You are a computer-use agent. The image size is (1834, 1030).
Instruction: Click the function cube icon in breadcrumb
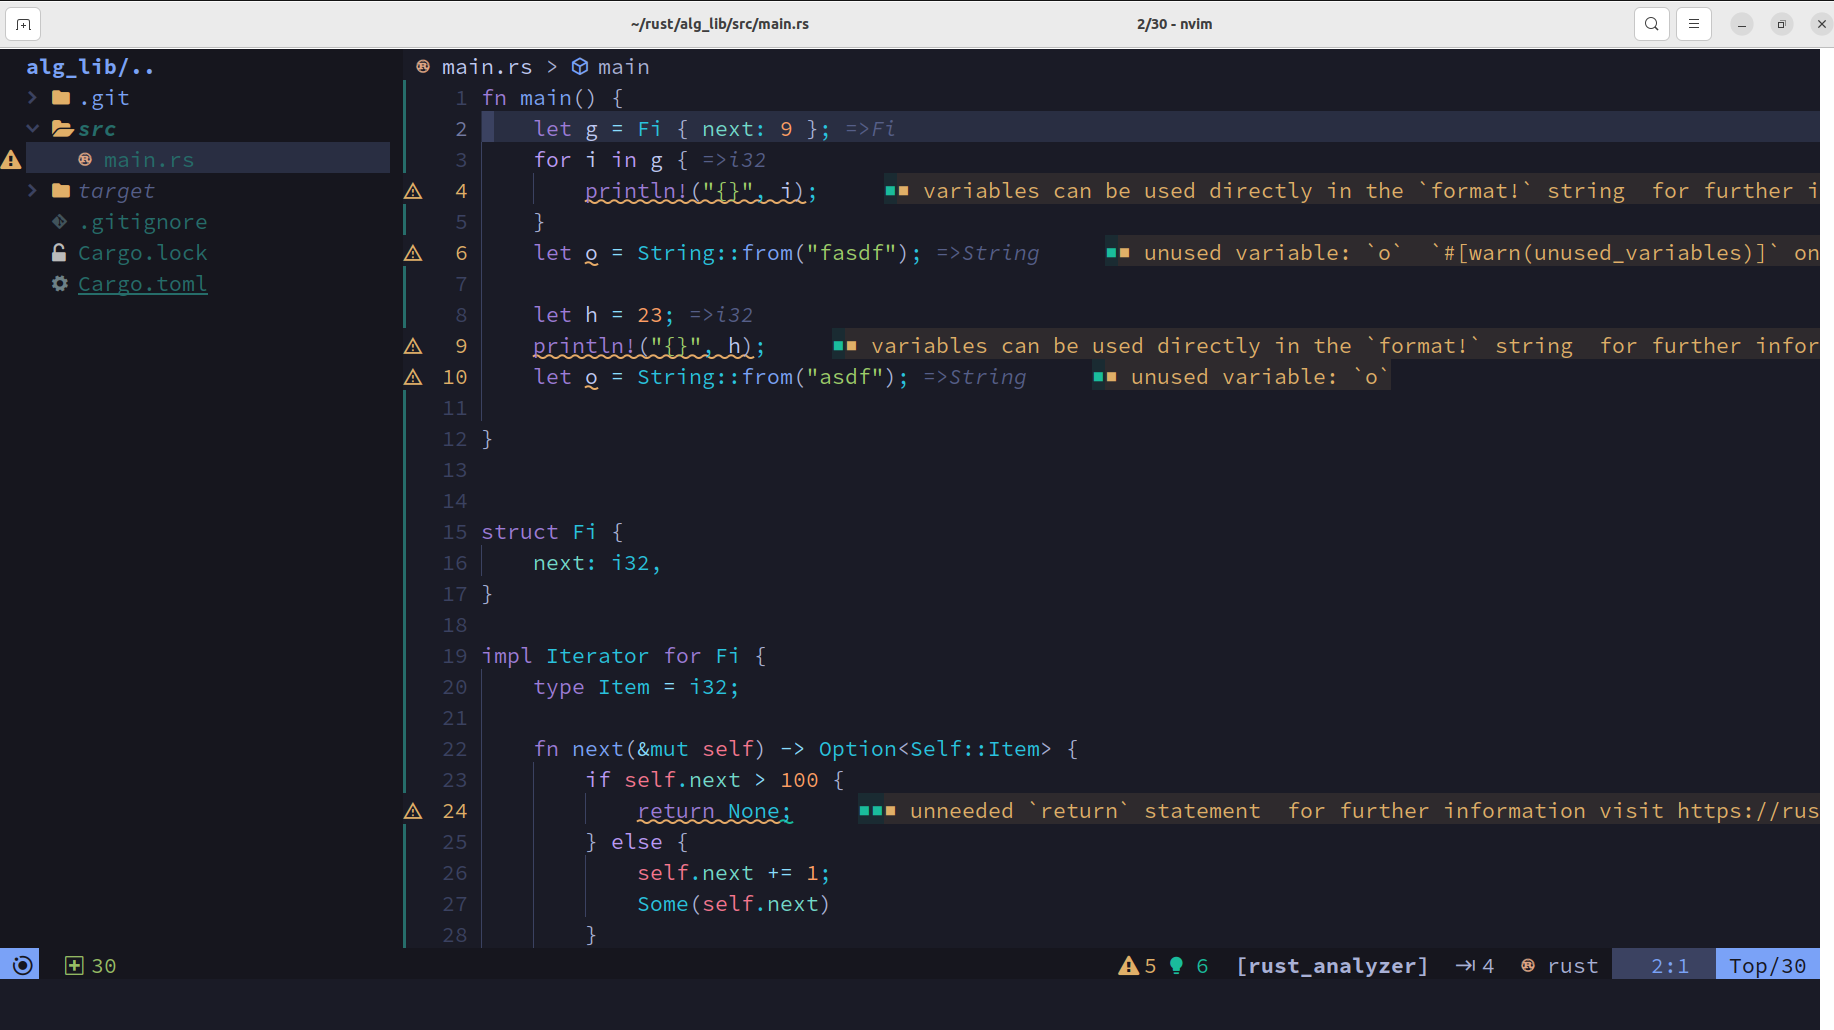580,67
